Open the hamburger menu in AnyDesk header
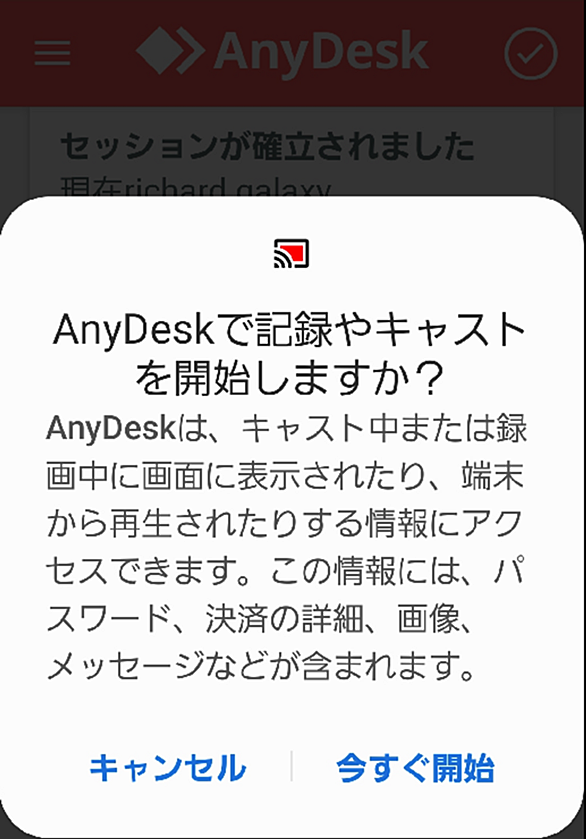The height and width of the screenshot is (839, 586). point(52,53)
